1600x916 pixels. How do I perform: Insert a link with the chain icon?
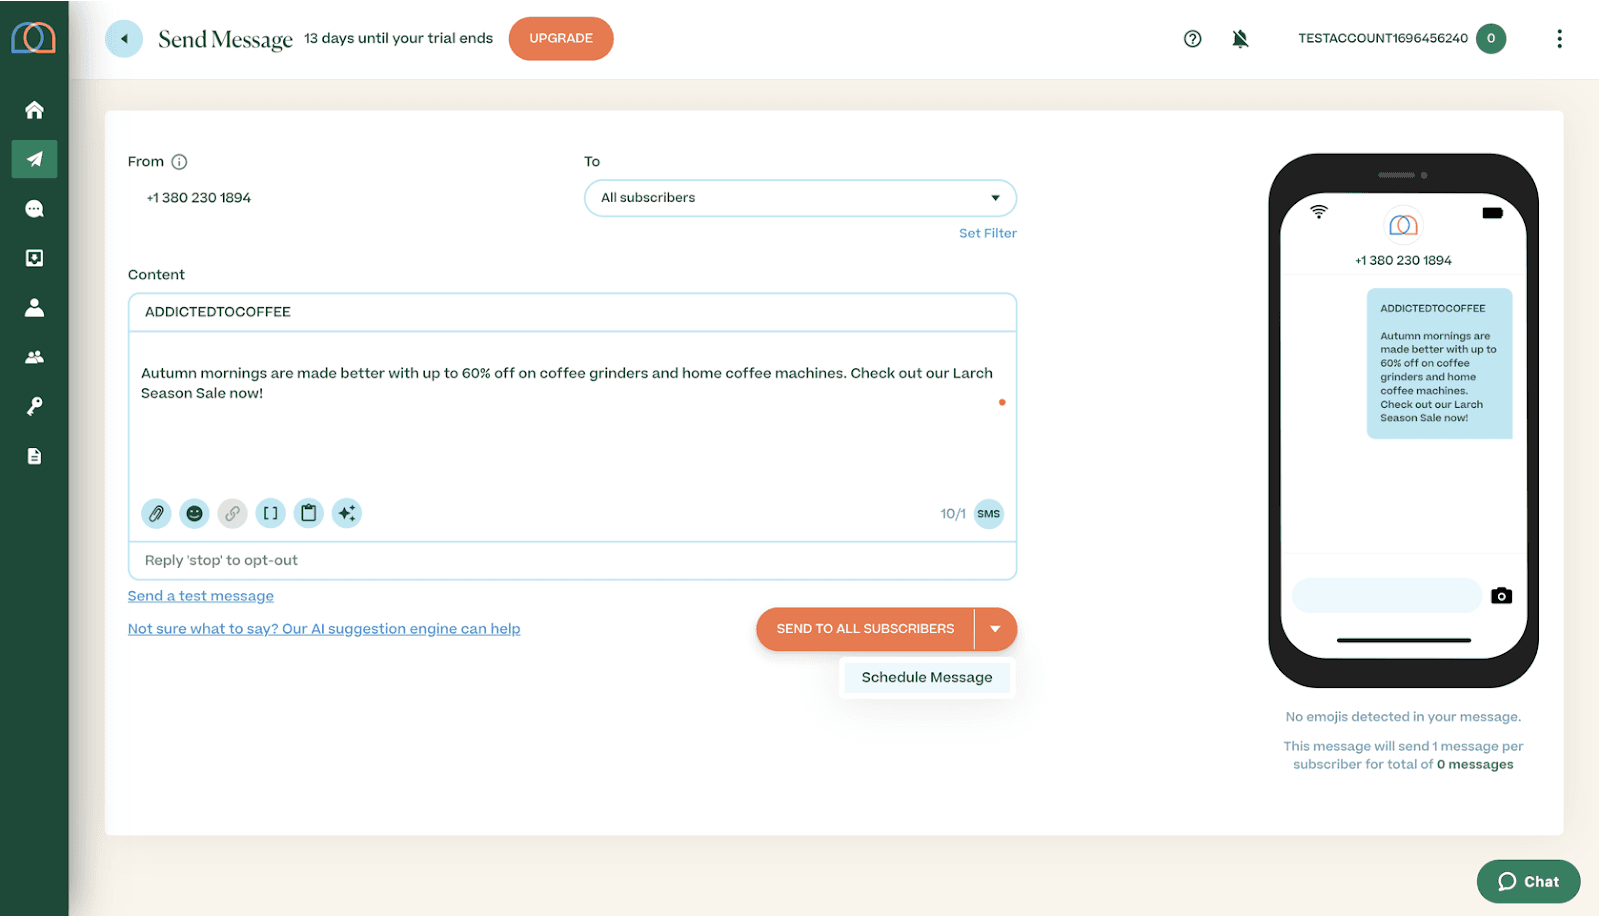[232, 514]
